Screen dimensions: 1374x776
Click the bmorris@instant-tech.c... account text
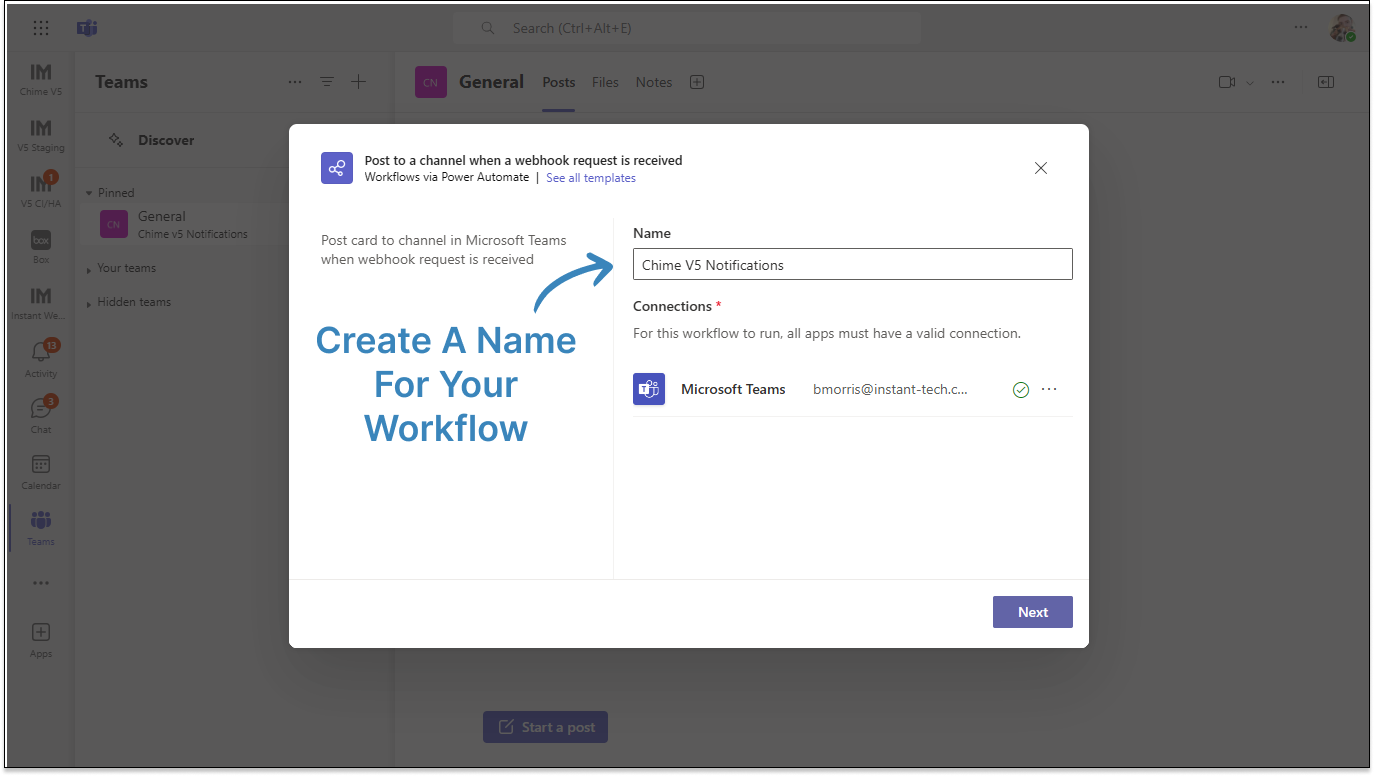[x=890, y=389]
